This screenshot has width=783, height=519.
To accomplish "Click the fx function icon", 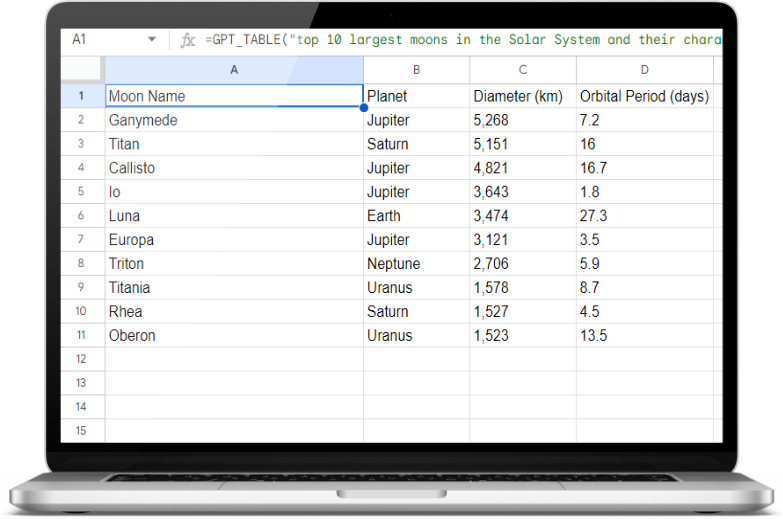I will 187,40.
